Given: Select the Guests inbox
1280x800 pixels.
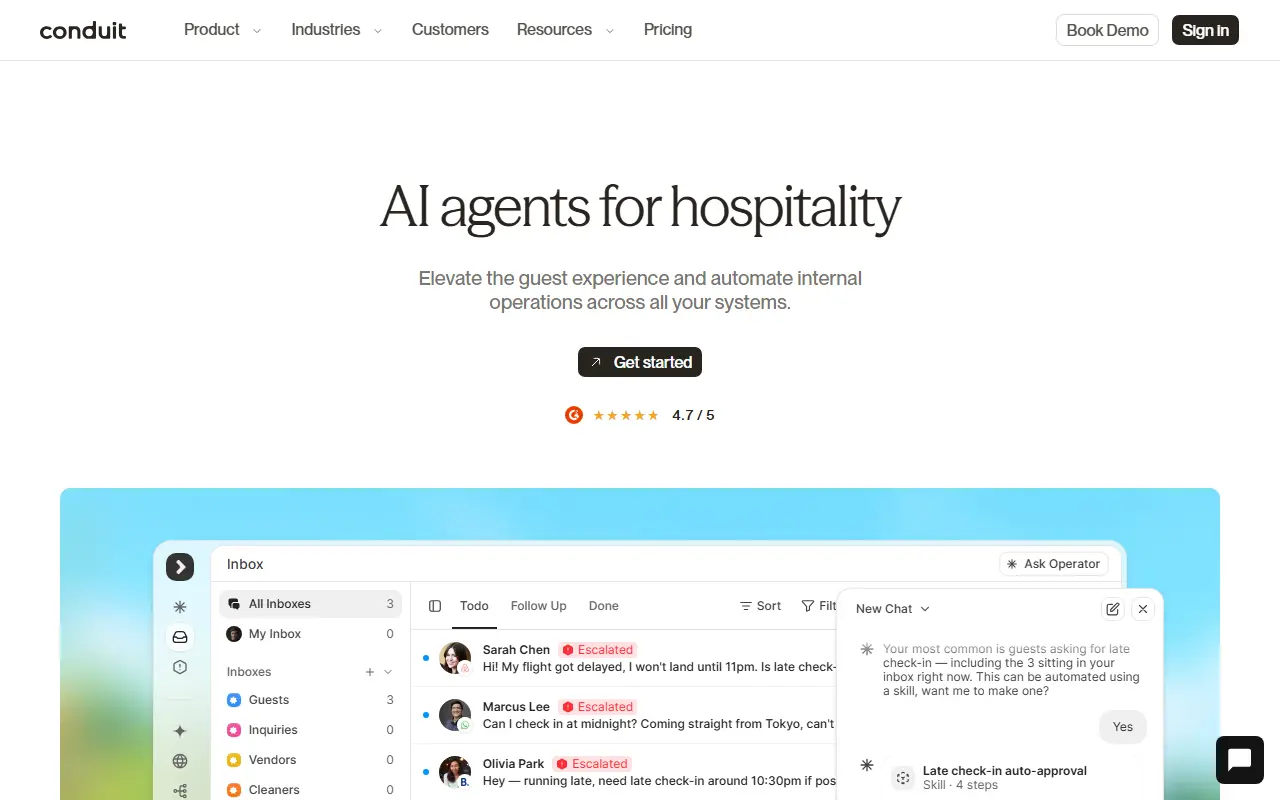Looking at the screenshot, I should click(x=310, y=700).
